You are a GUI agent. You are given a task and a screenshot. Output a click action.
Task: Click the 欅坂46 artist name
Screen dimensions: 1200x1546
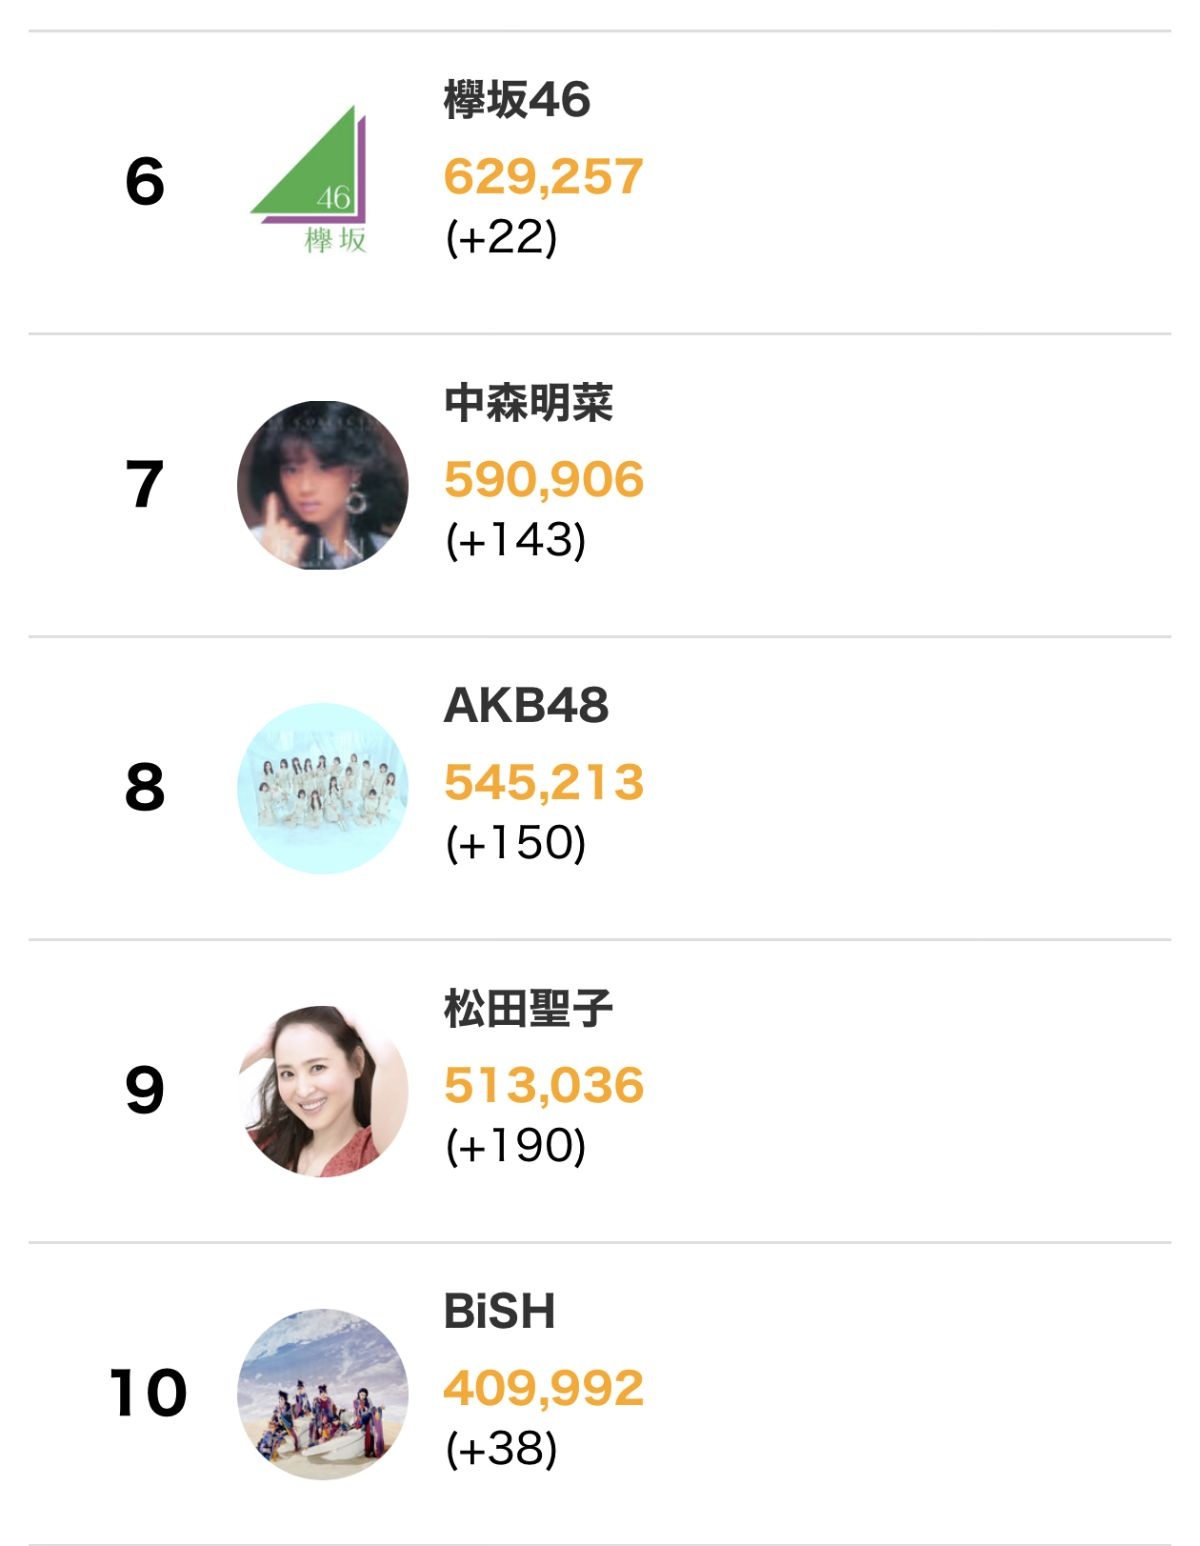[516, 100]
